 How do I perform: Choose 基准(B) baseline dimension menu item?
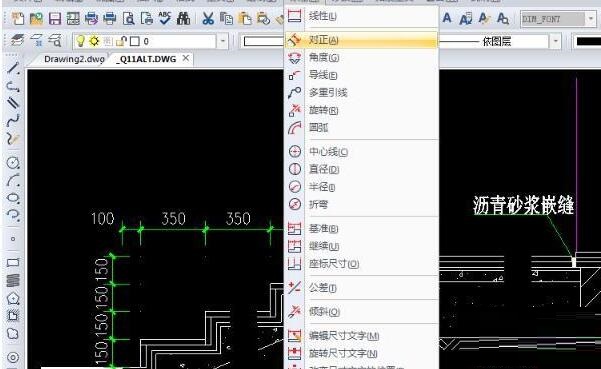coord(361,229)
